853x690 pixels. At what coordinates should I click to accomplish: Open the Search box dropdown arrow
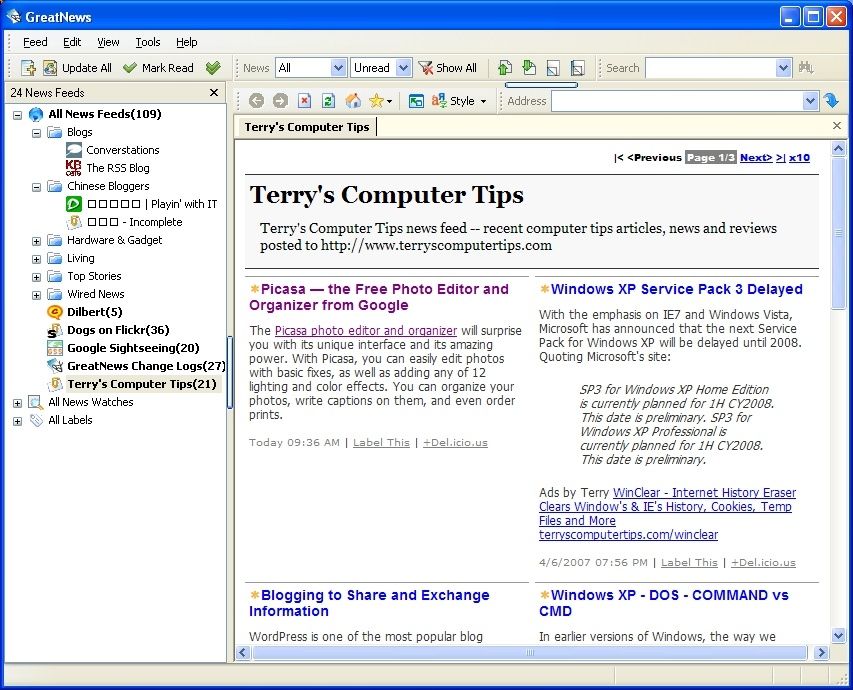[783, 68]
